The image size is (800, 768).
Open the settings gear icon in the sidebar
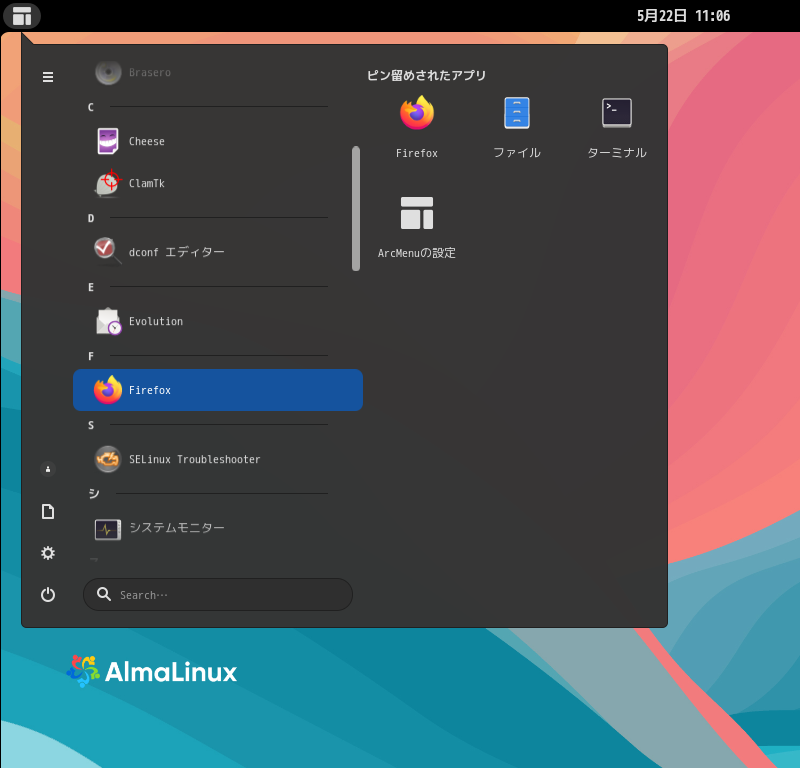[48, 553]
